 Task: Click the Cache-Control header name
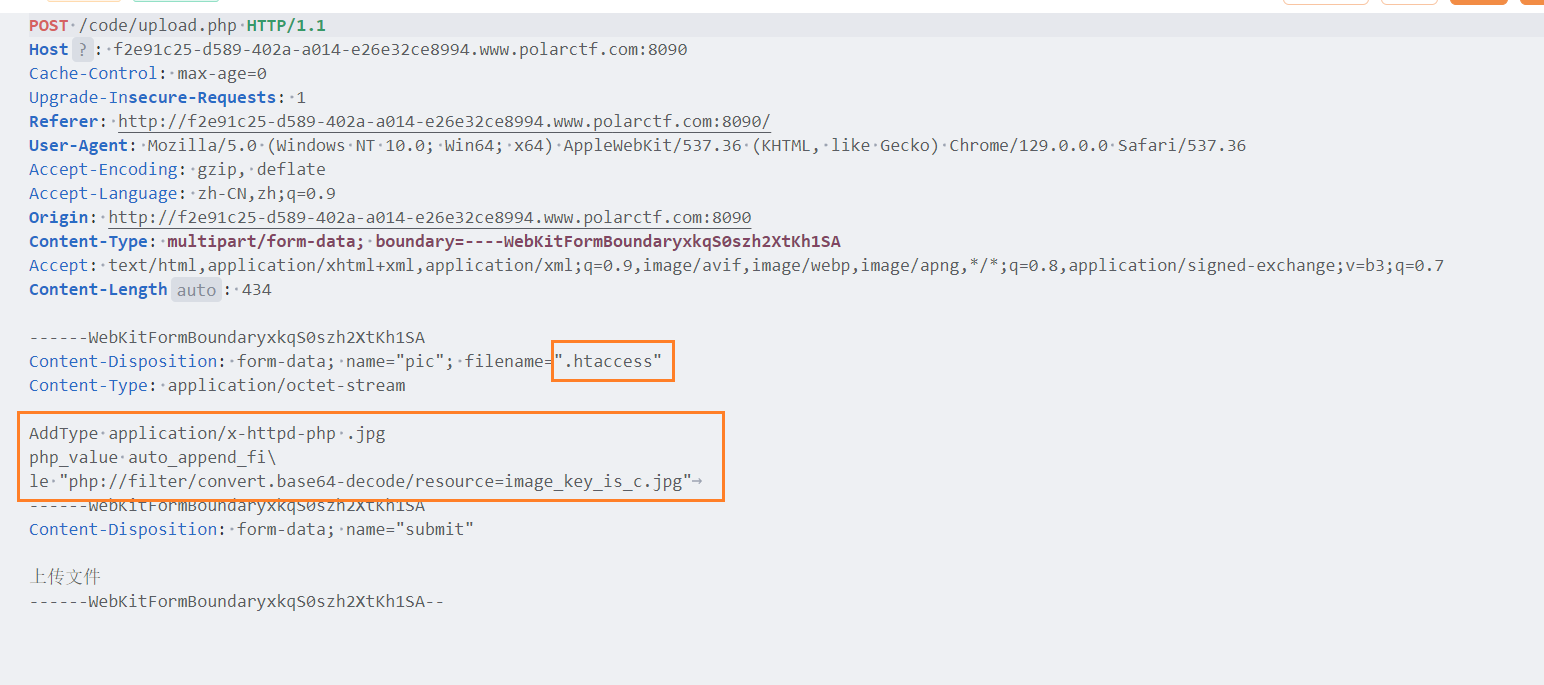(93, 73)
